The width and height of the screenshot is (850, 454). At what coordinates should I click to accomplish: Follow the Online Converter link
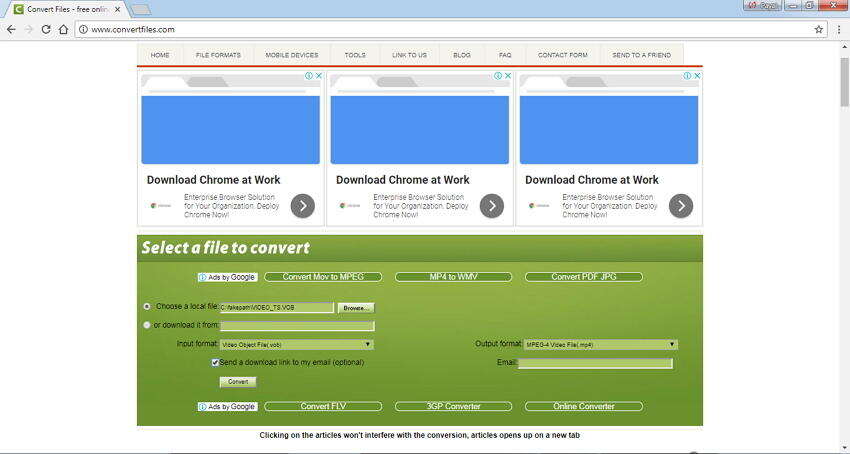[584, 406]
